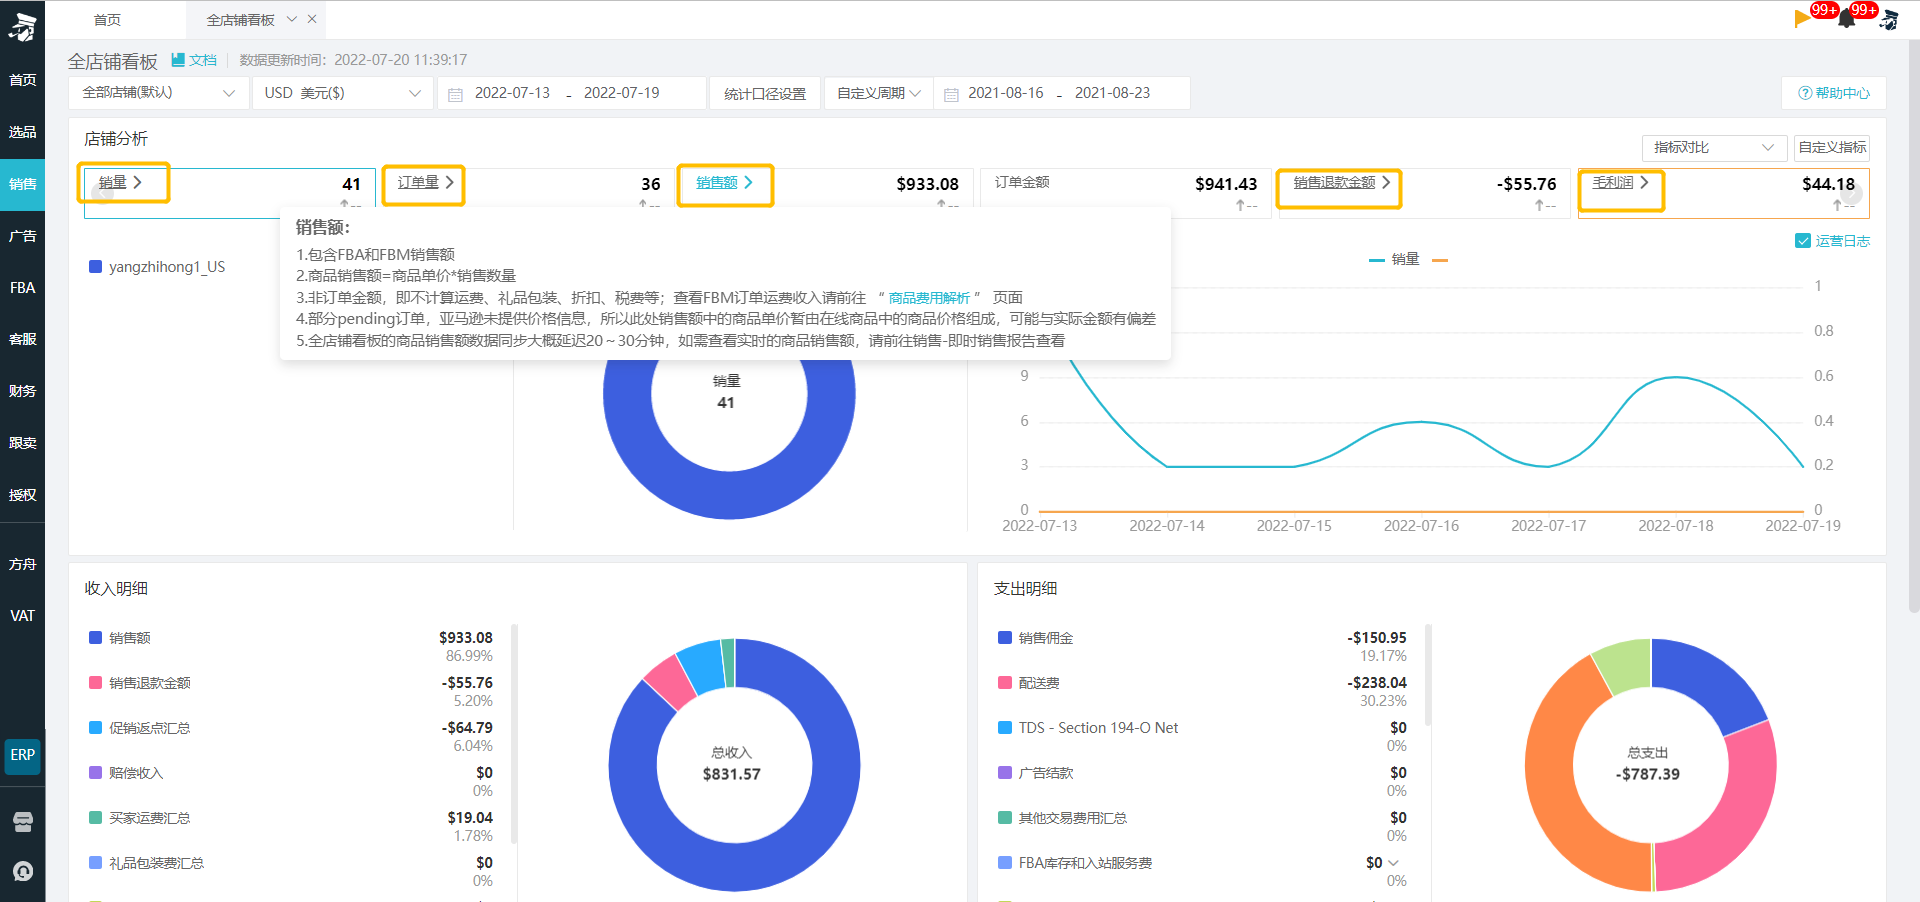Expand the FBA库存和入站服务费 row chevron
The width and height of the screenshot is (1920, 902).
[x=1394, y=863]
